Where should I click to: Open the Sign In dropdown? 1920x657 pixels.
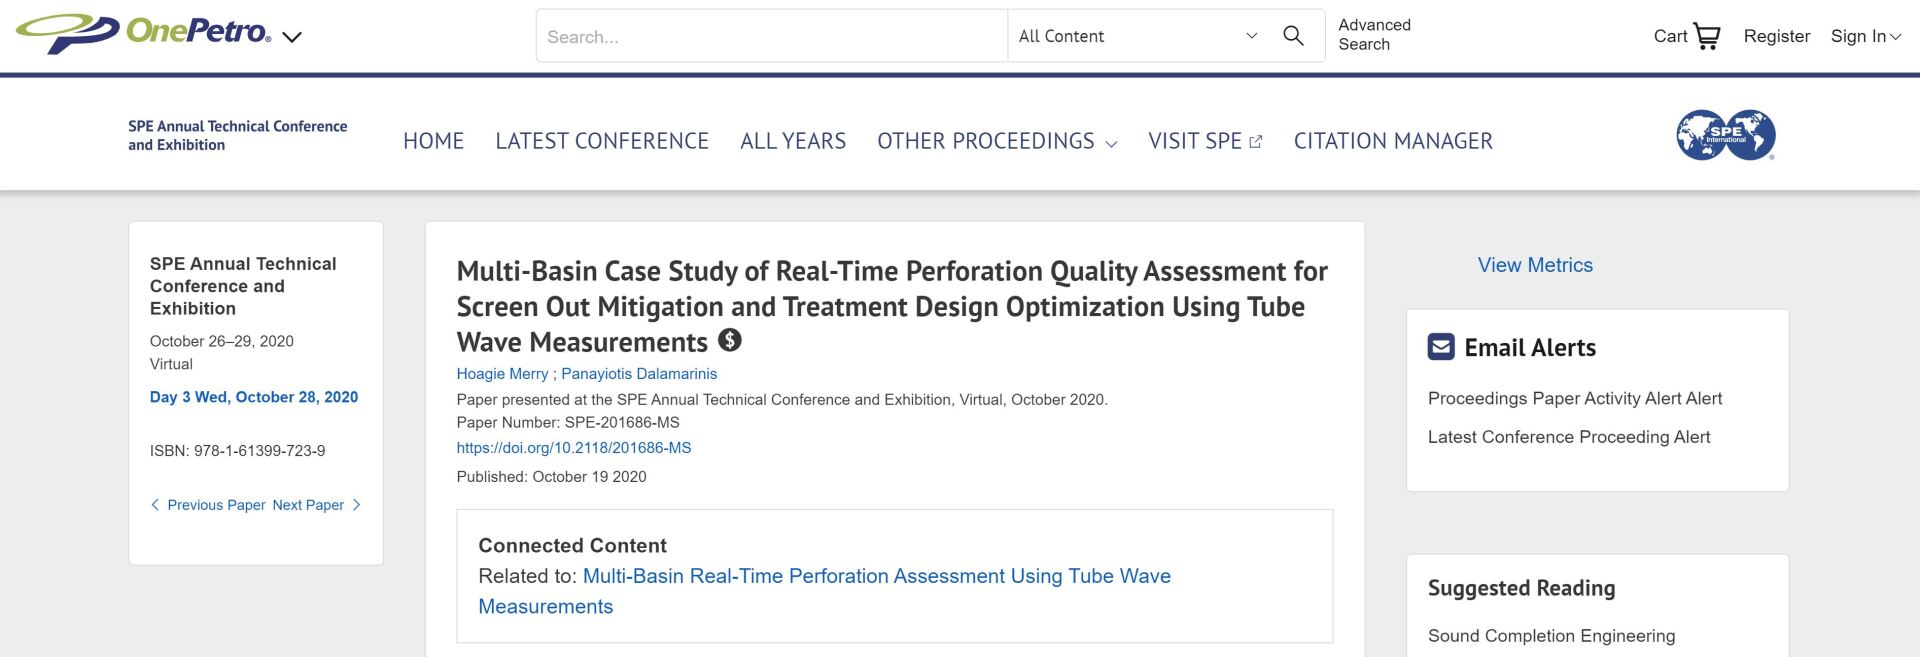click(x=1865, y=36)
